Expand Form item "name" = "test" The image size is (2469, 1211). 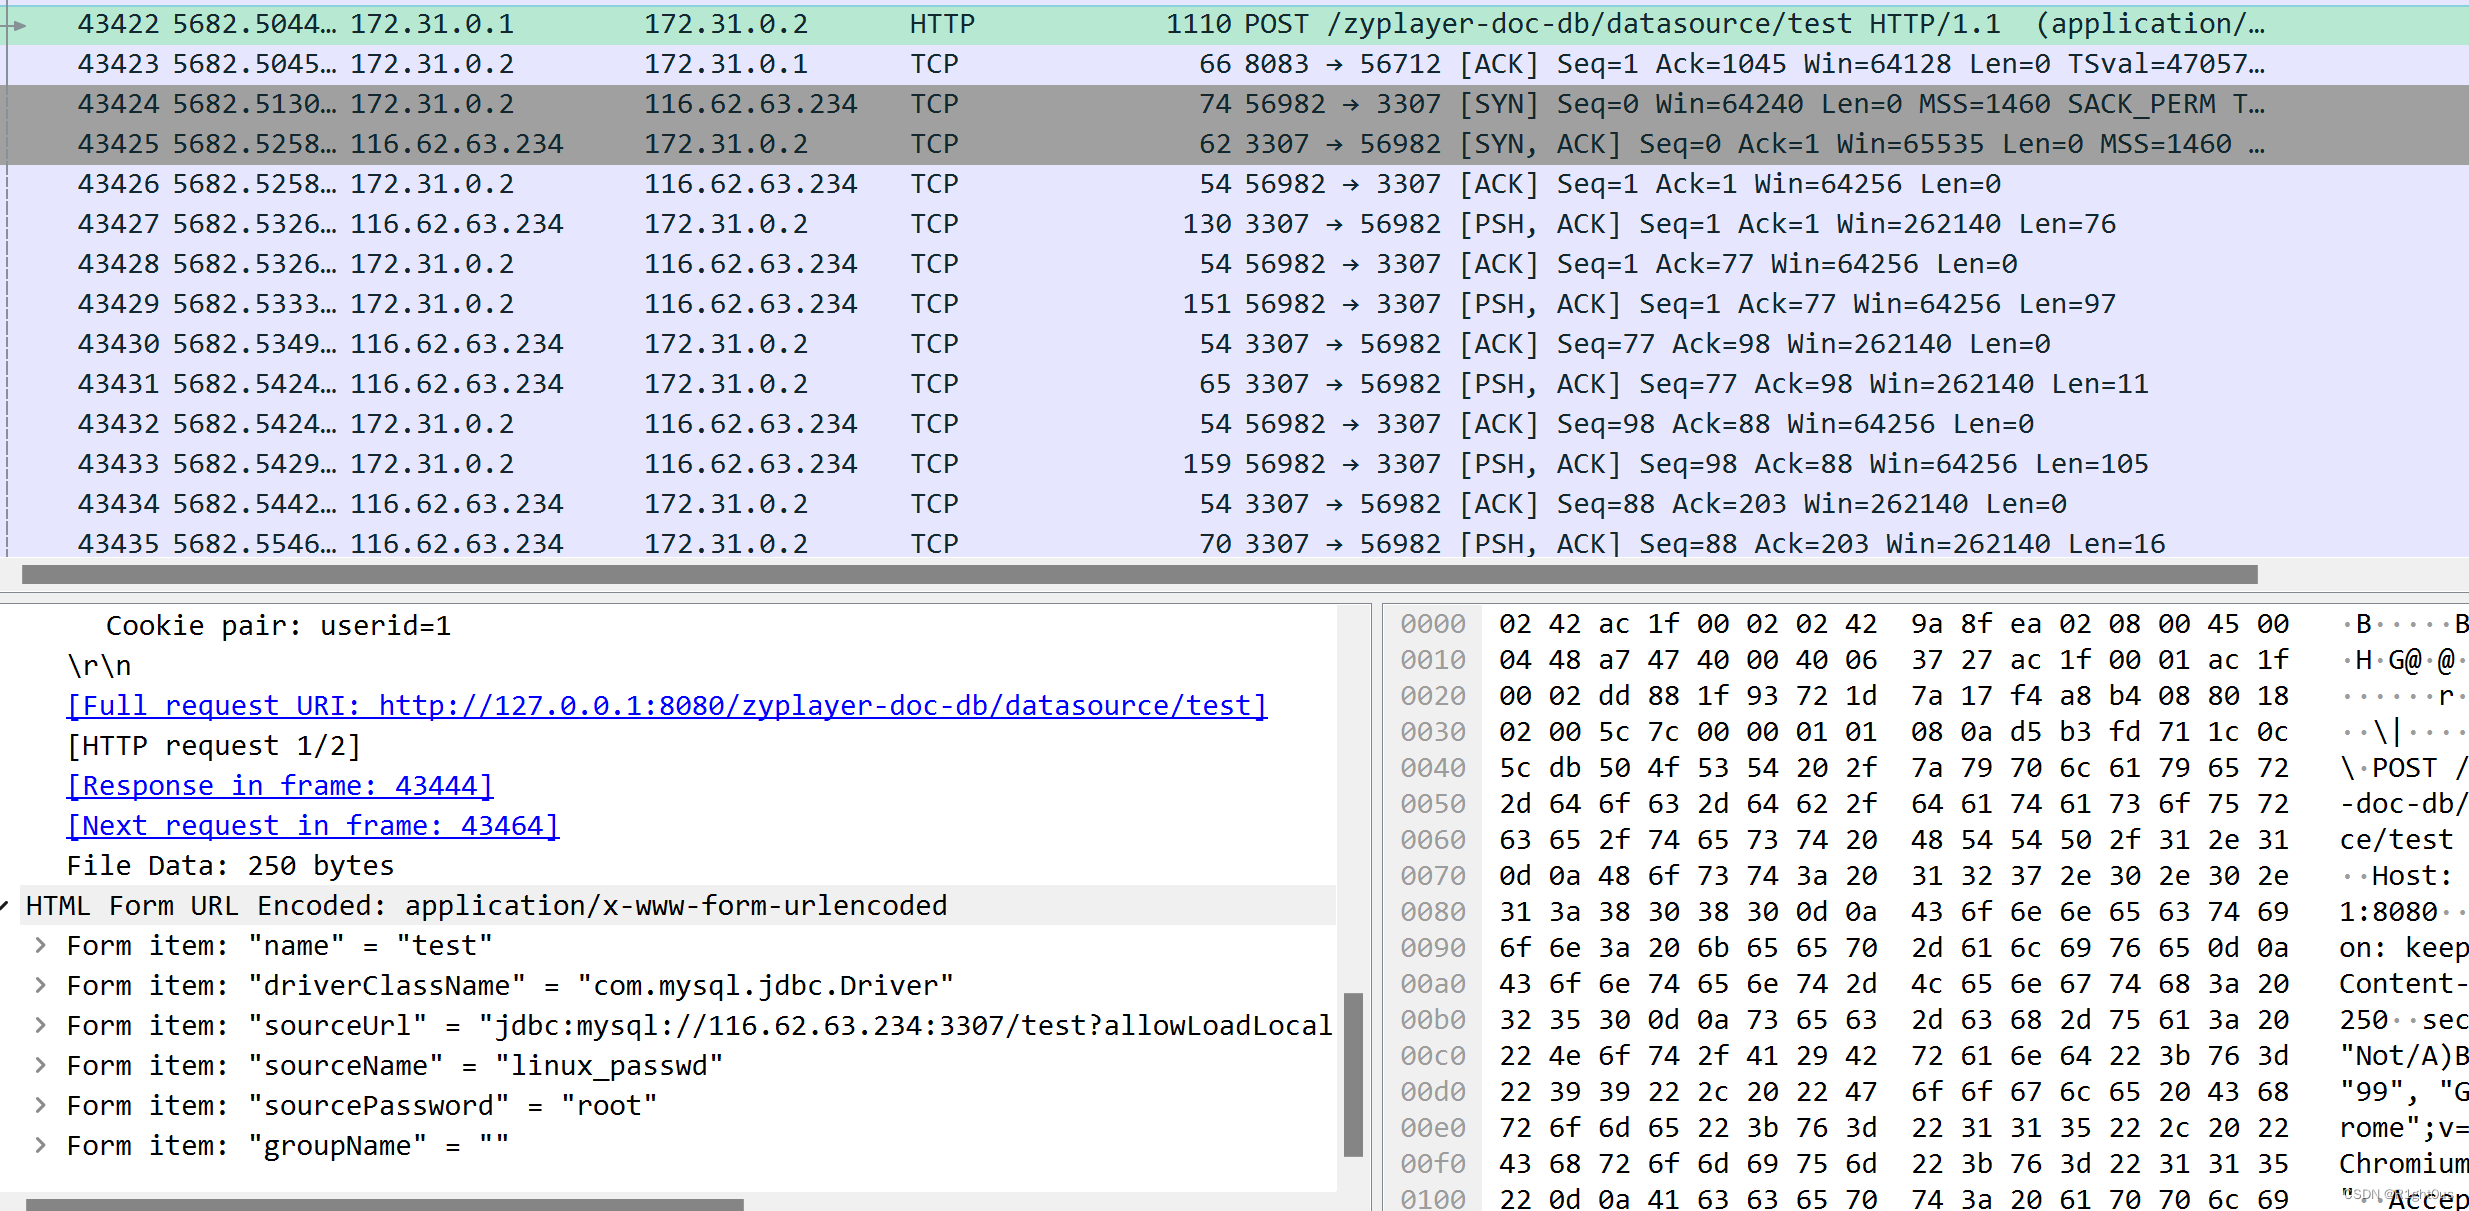point(40,945)
